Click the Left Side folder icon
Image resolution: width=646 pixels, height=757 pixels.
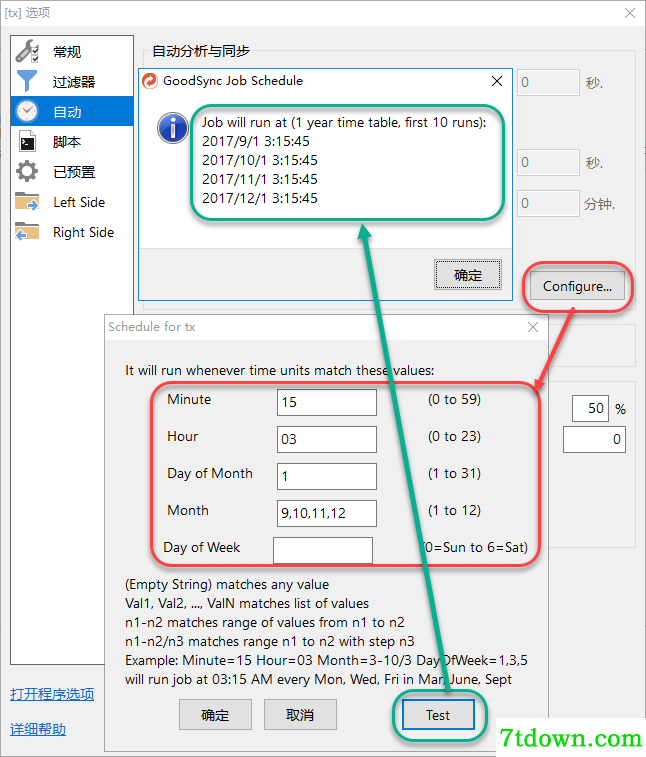click(27, 201)
